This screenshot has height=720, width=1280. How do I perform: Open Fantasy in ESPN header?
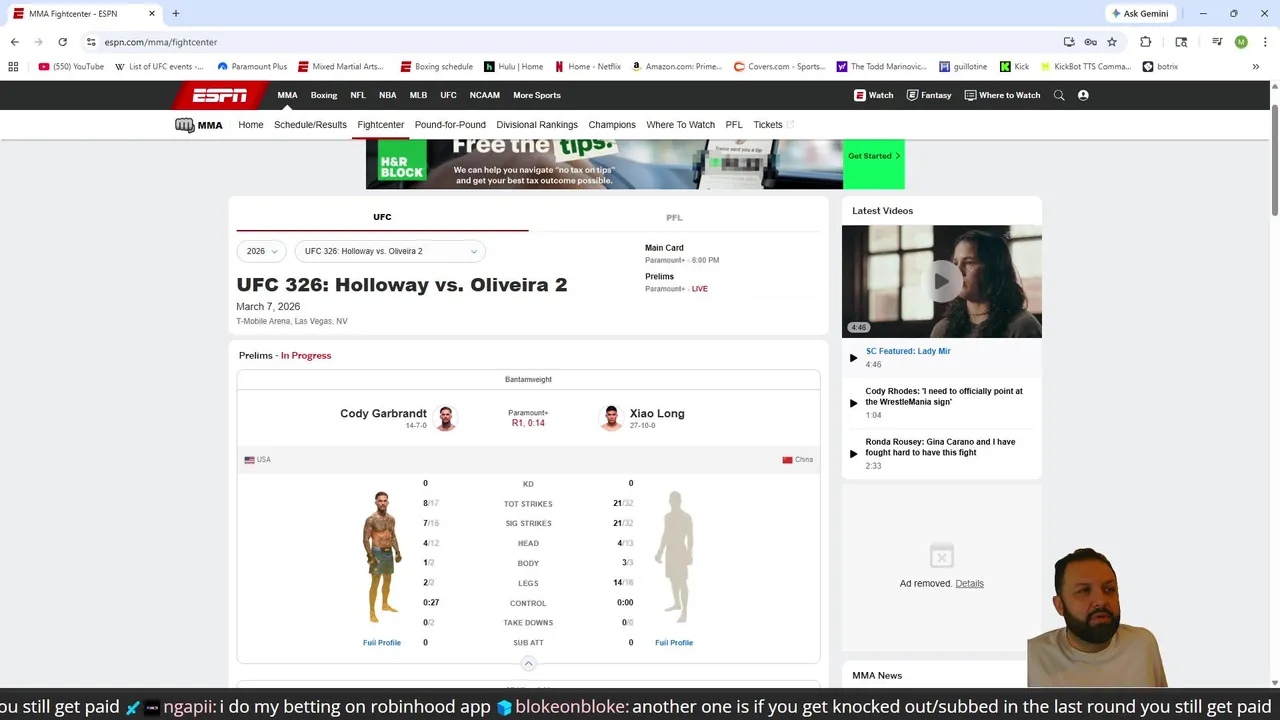pyautogui.click(x=929, y=95)
